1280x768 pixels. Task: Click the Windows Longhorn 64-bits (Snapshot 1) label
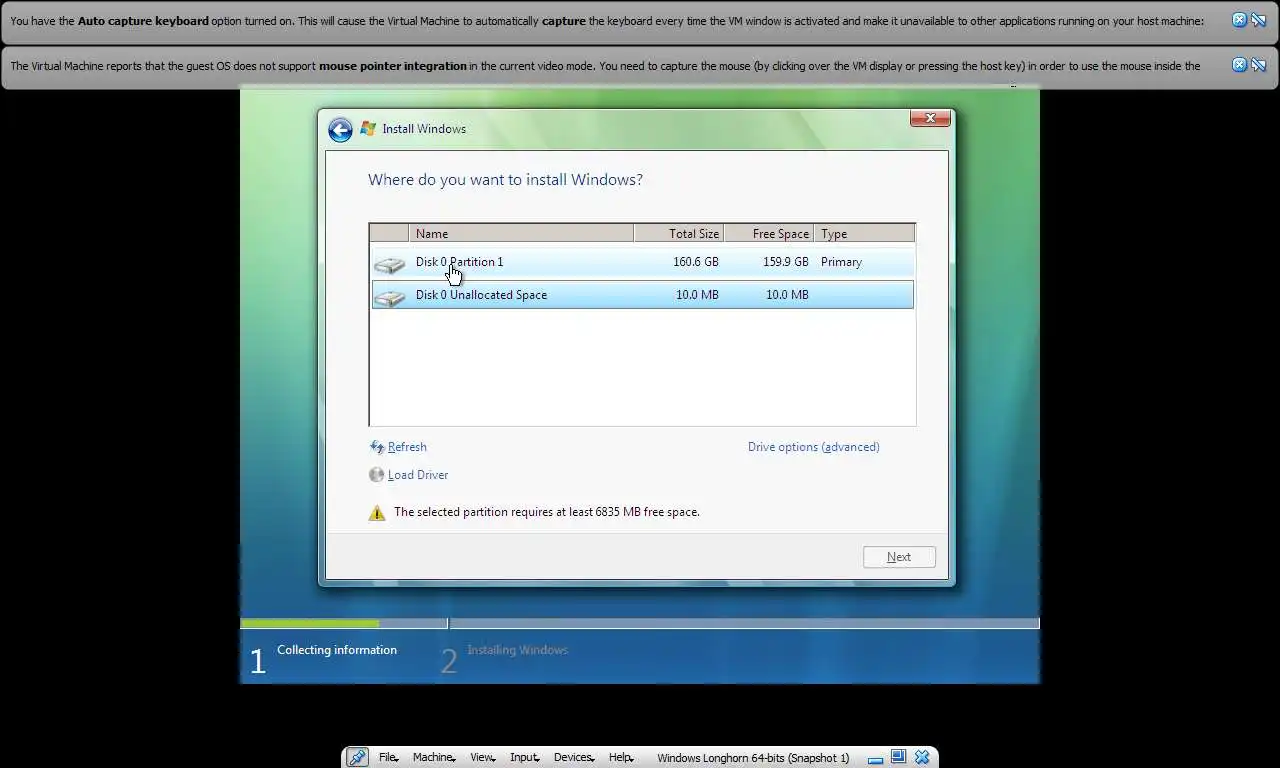pos(753,758)
